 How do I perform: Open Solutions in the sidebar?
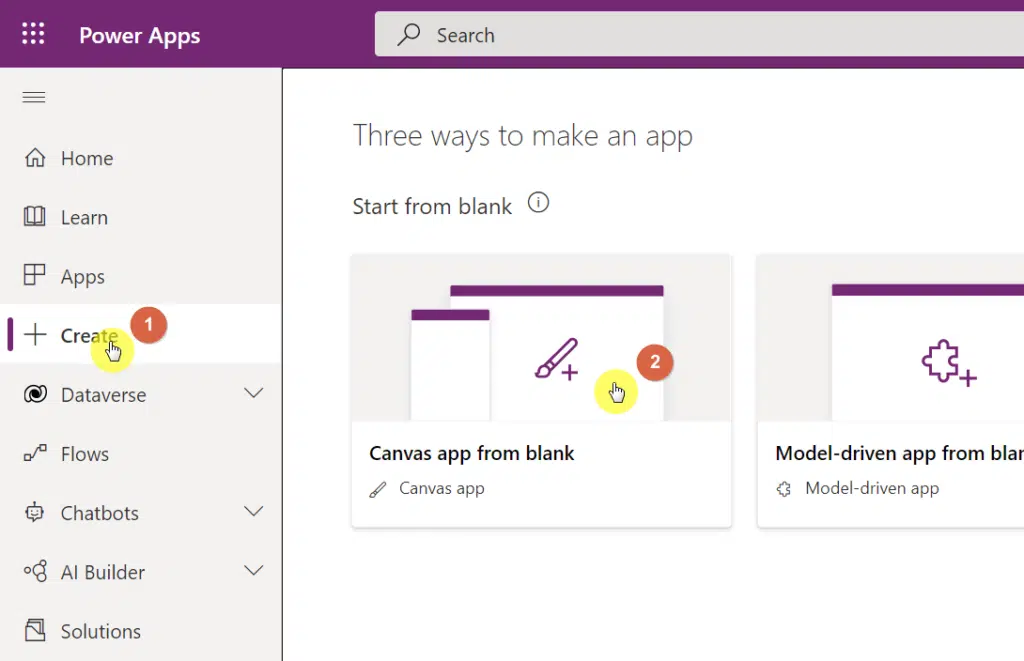pos(141,631)
